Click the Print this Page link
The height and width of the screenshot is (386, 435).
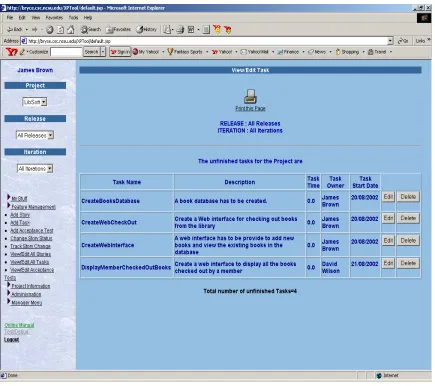pos(250,108)
